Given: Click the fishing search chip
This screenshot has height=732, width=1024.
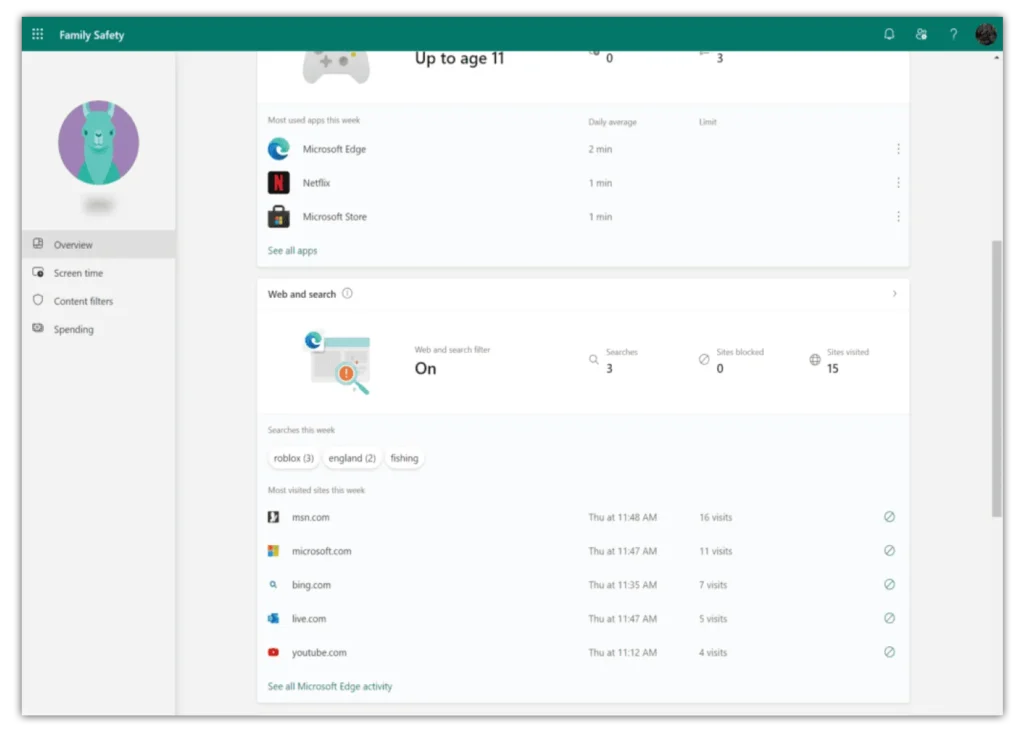Looking at the screenshot, I should point(404,458).
